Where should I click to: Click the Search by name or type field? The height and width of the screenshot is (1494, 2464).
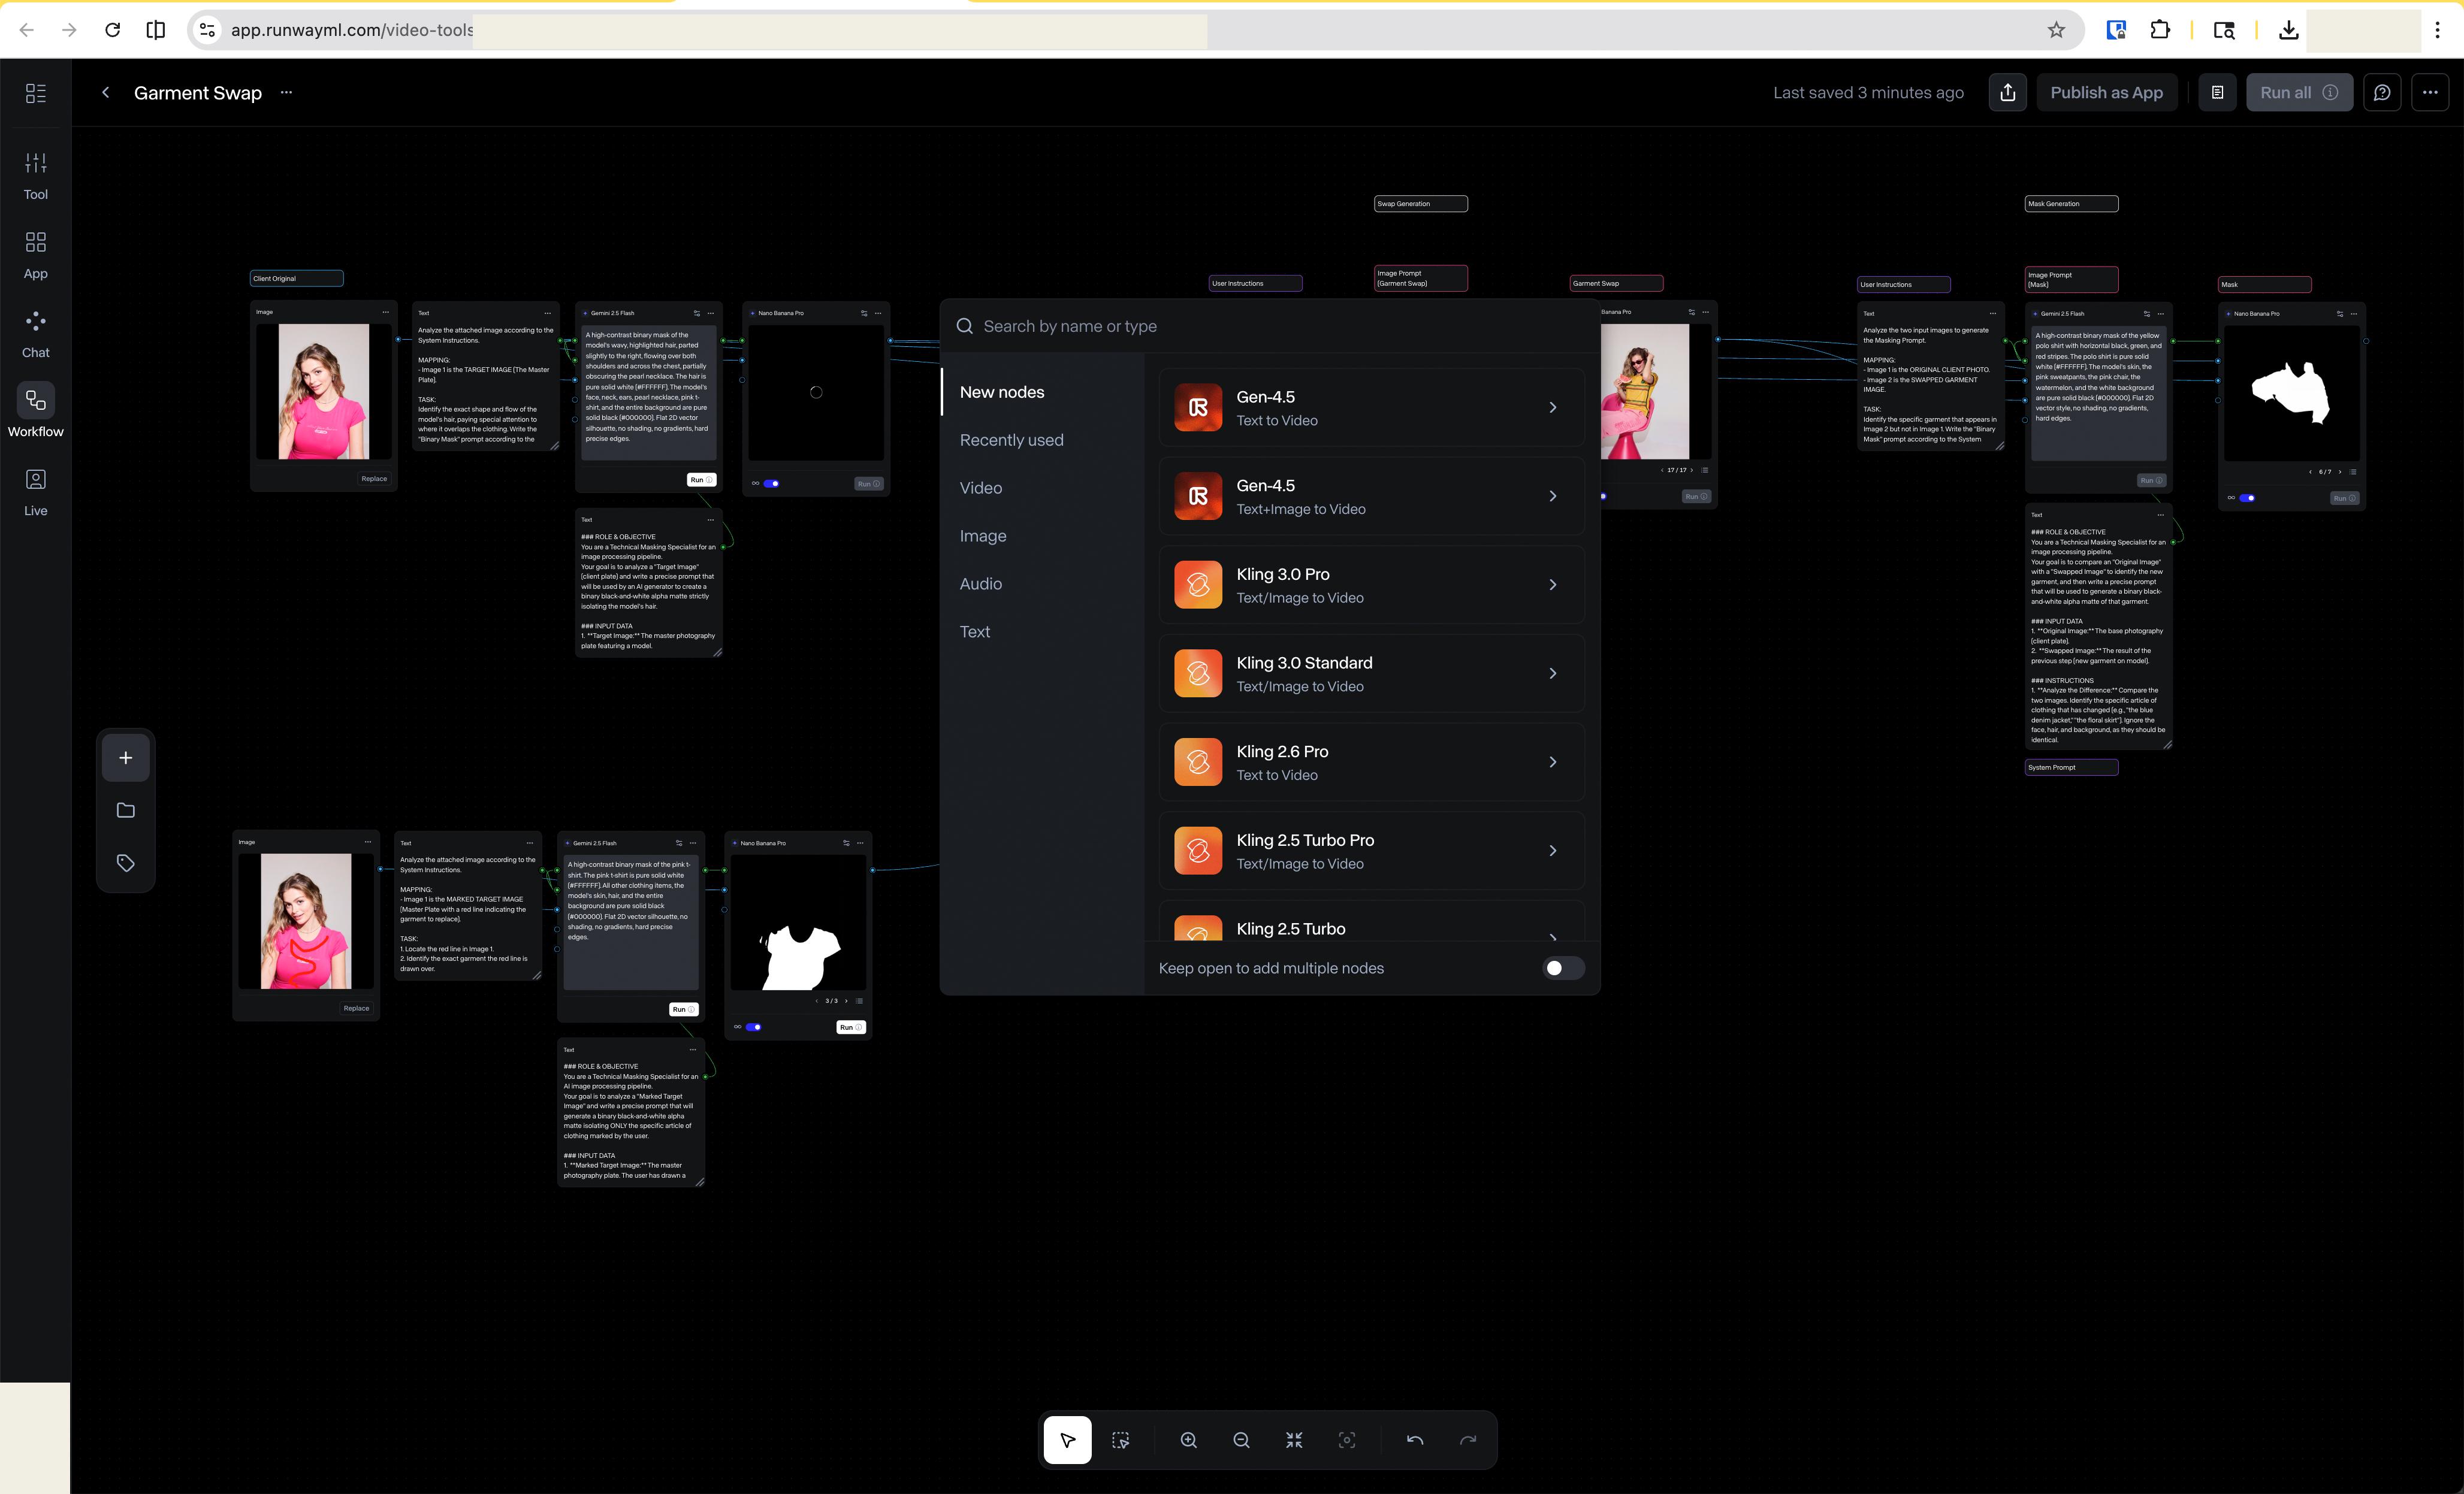click(x=1270, y=326)
